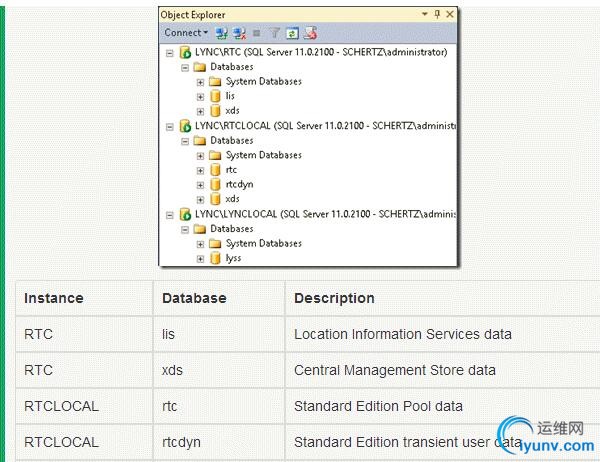Screen dimensions: 600x462
Task: Click System Databases folder icon under LYNC\LYNCLOCAL
Action: (215, 244)
